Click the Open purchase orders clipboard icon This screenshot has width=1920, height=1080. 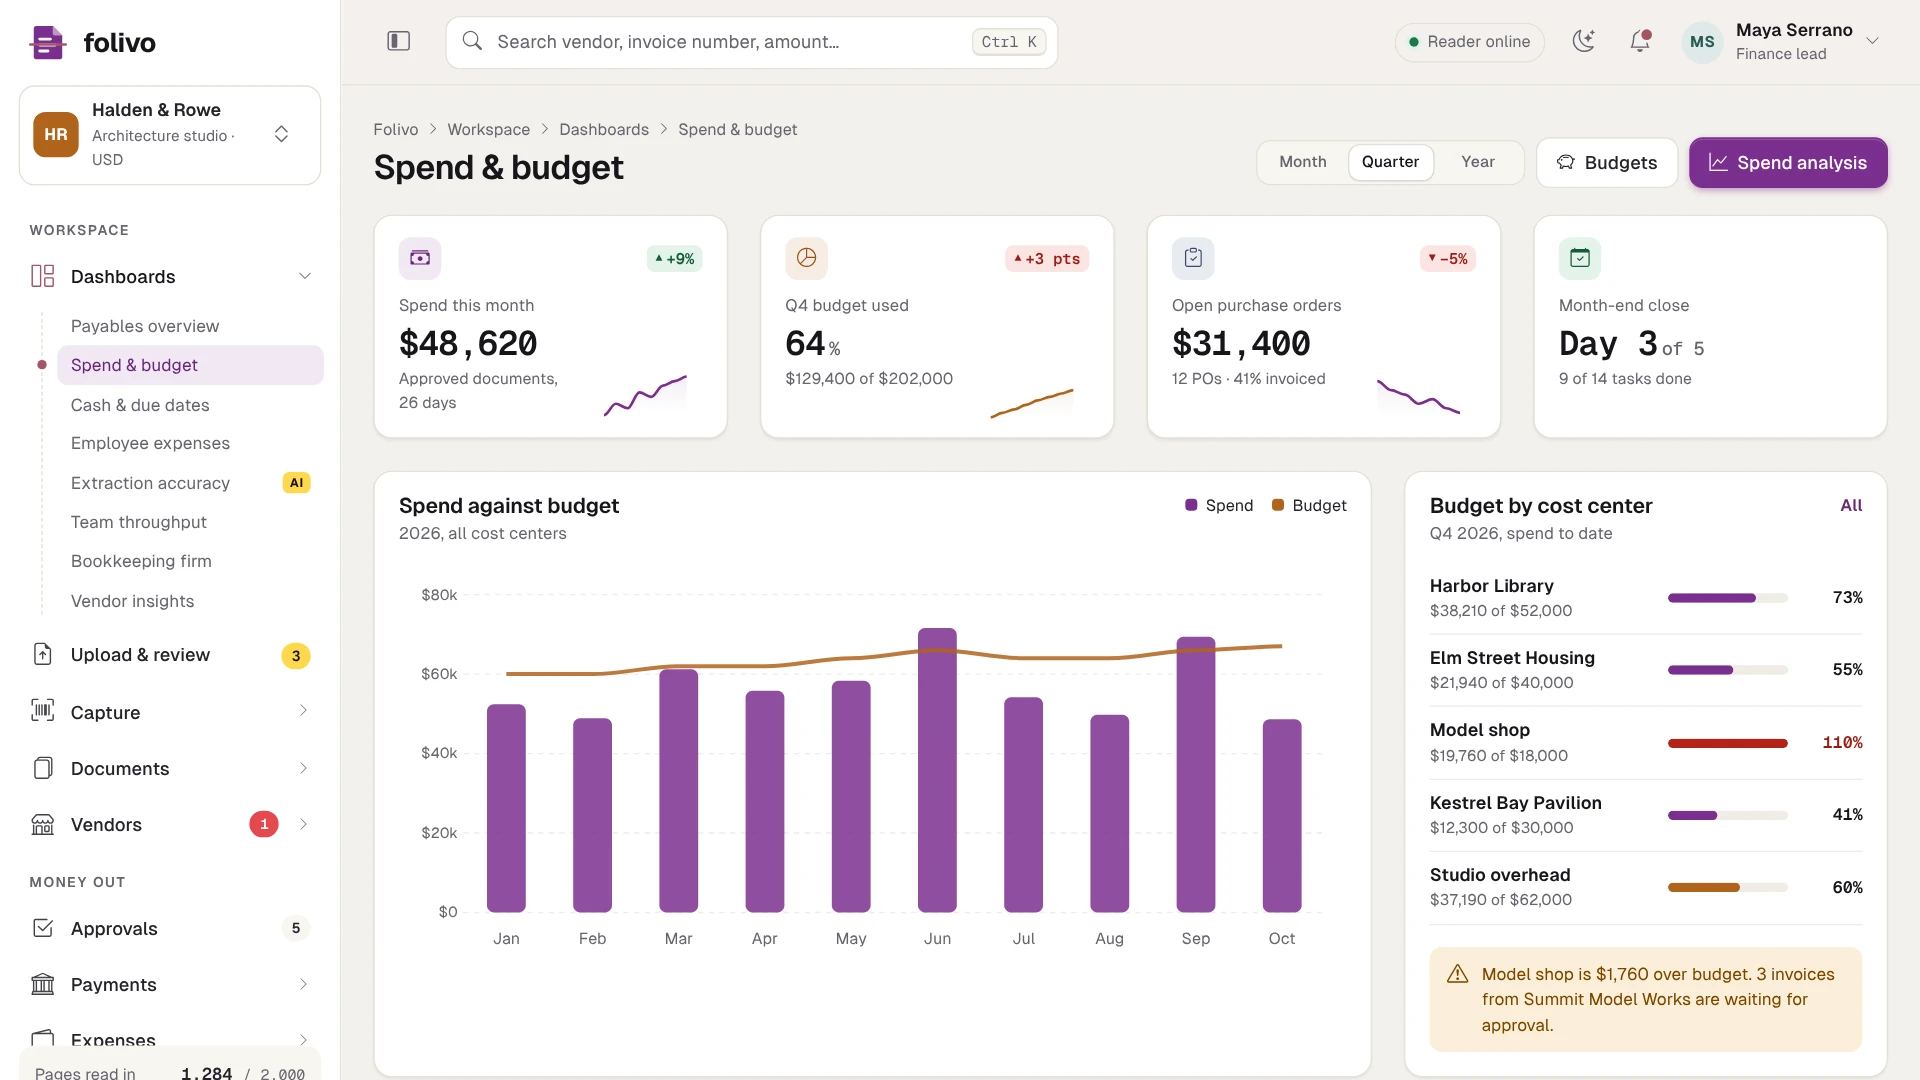point(1193,258)
